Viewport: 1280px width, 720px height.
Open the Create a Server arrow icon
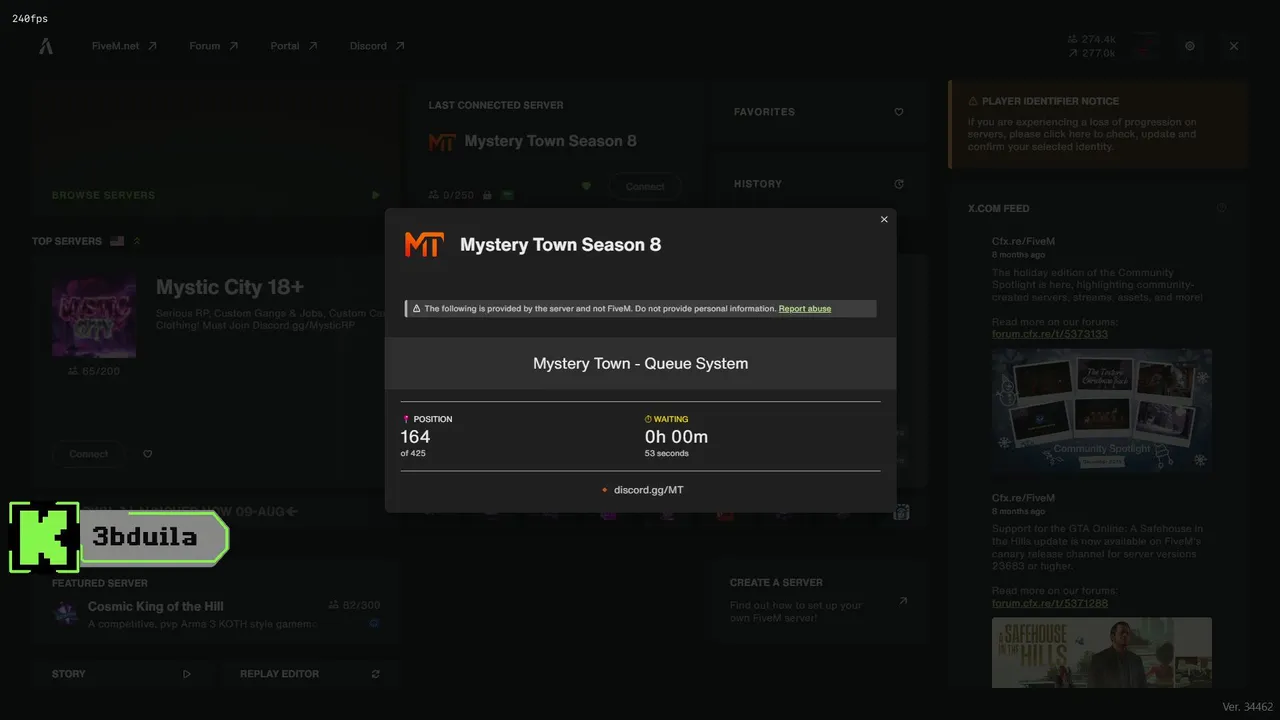tap(903, 601)
